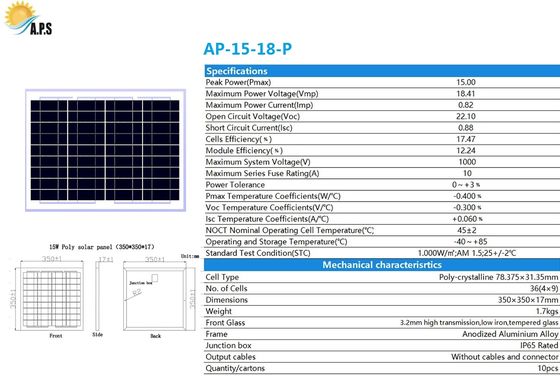Select the Open Circuit Voltage(Voc) label

click(252, 116)
